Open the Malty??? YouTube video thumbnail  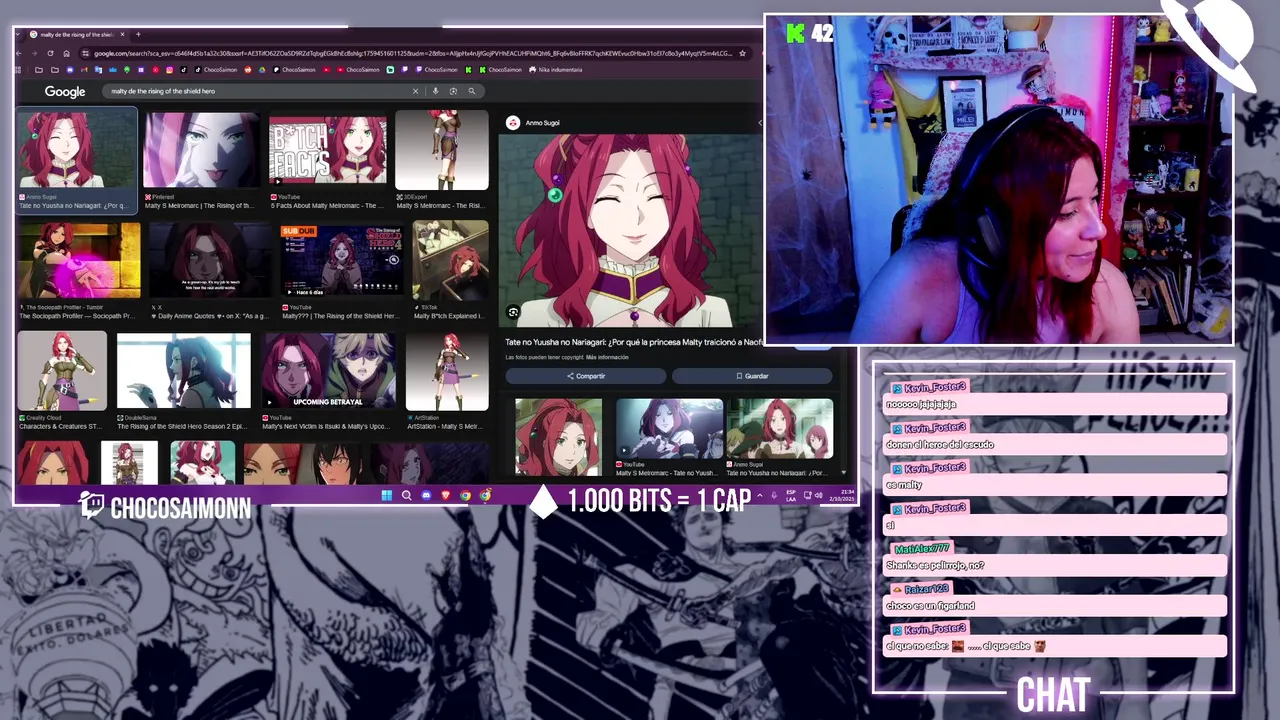click(x=341, y=260)
